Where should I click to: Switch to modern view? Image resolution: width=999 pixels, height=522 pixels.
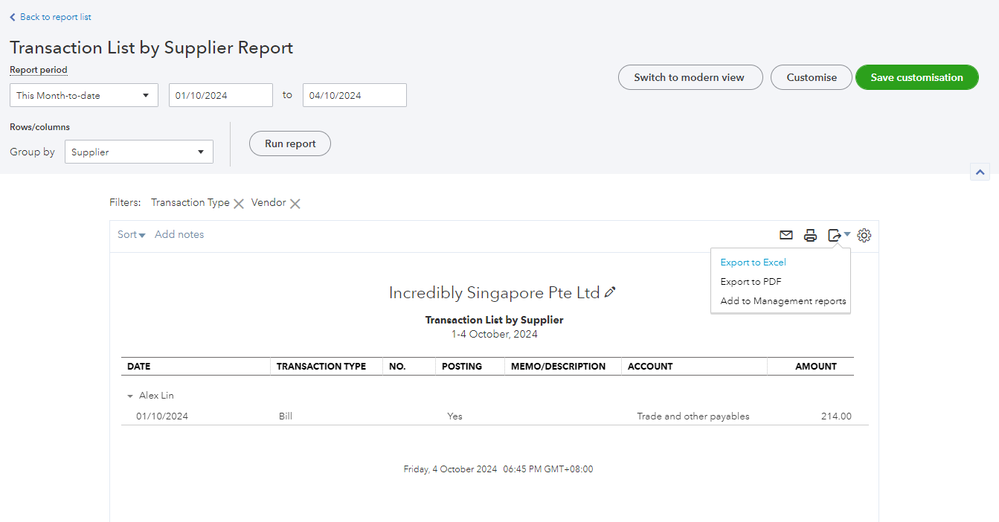click(x=689, y=78)
